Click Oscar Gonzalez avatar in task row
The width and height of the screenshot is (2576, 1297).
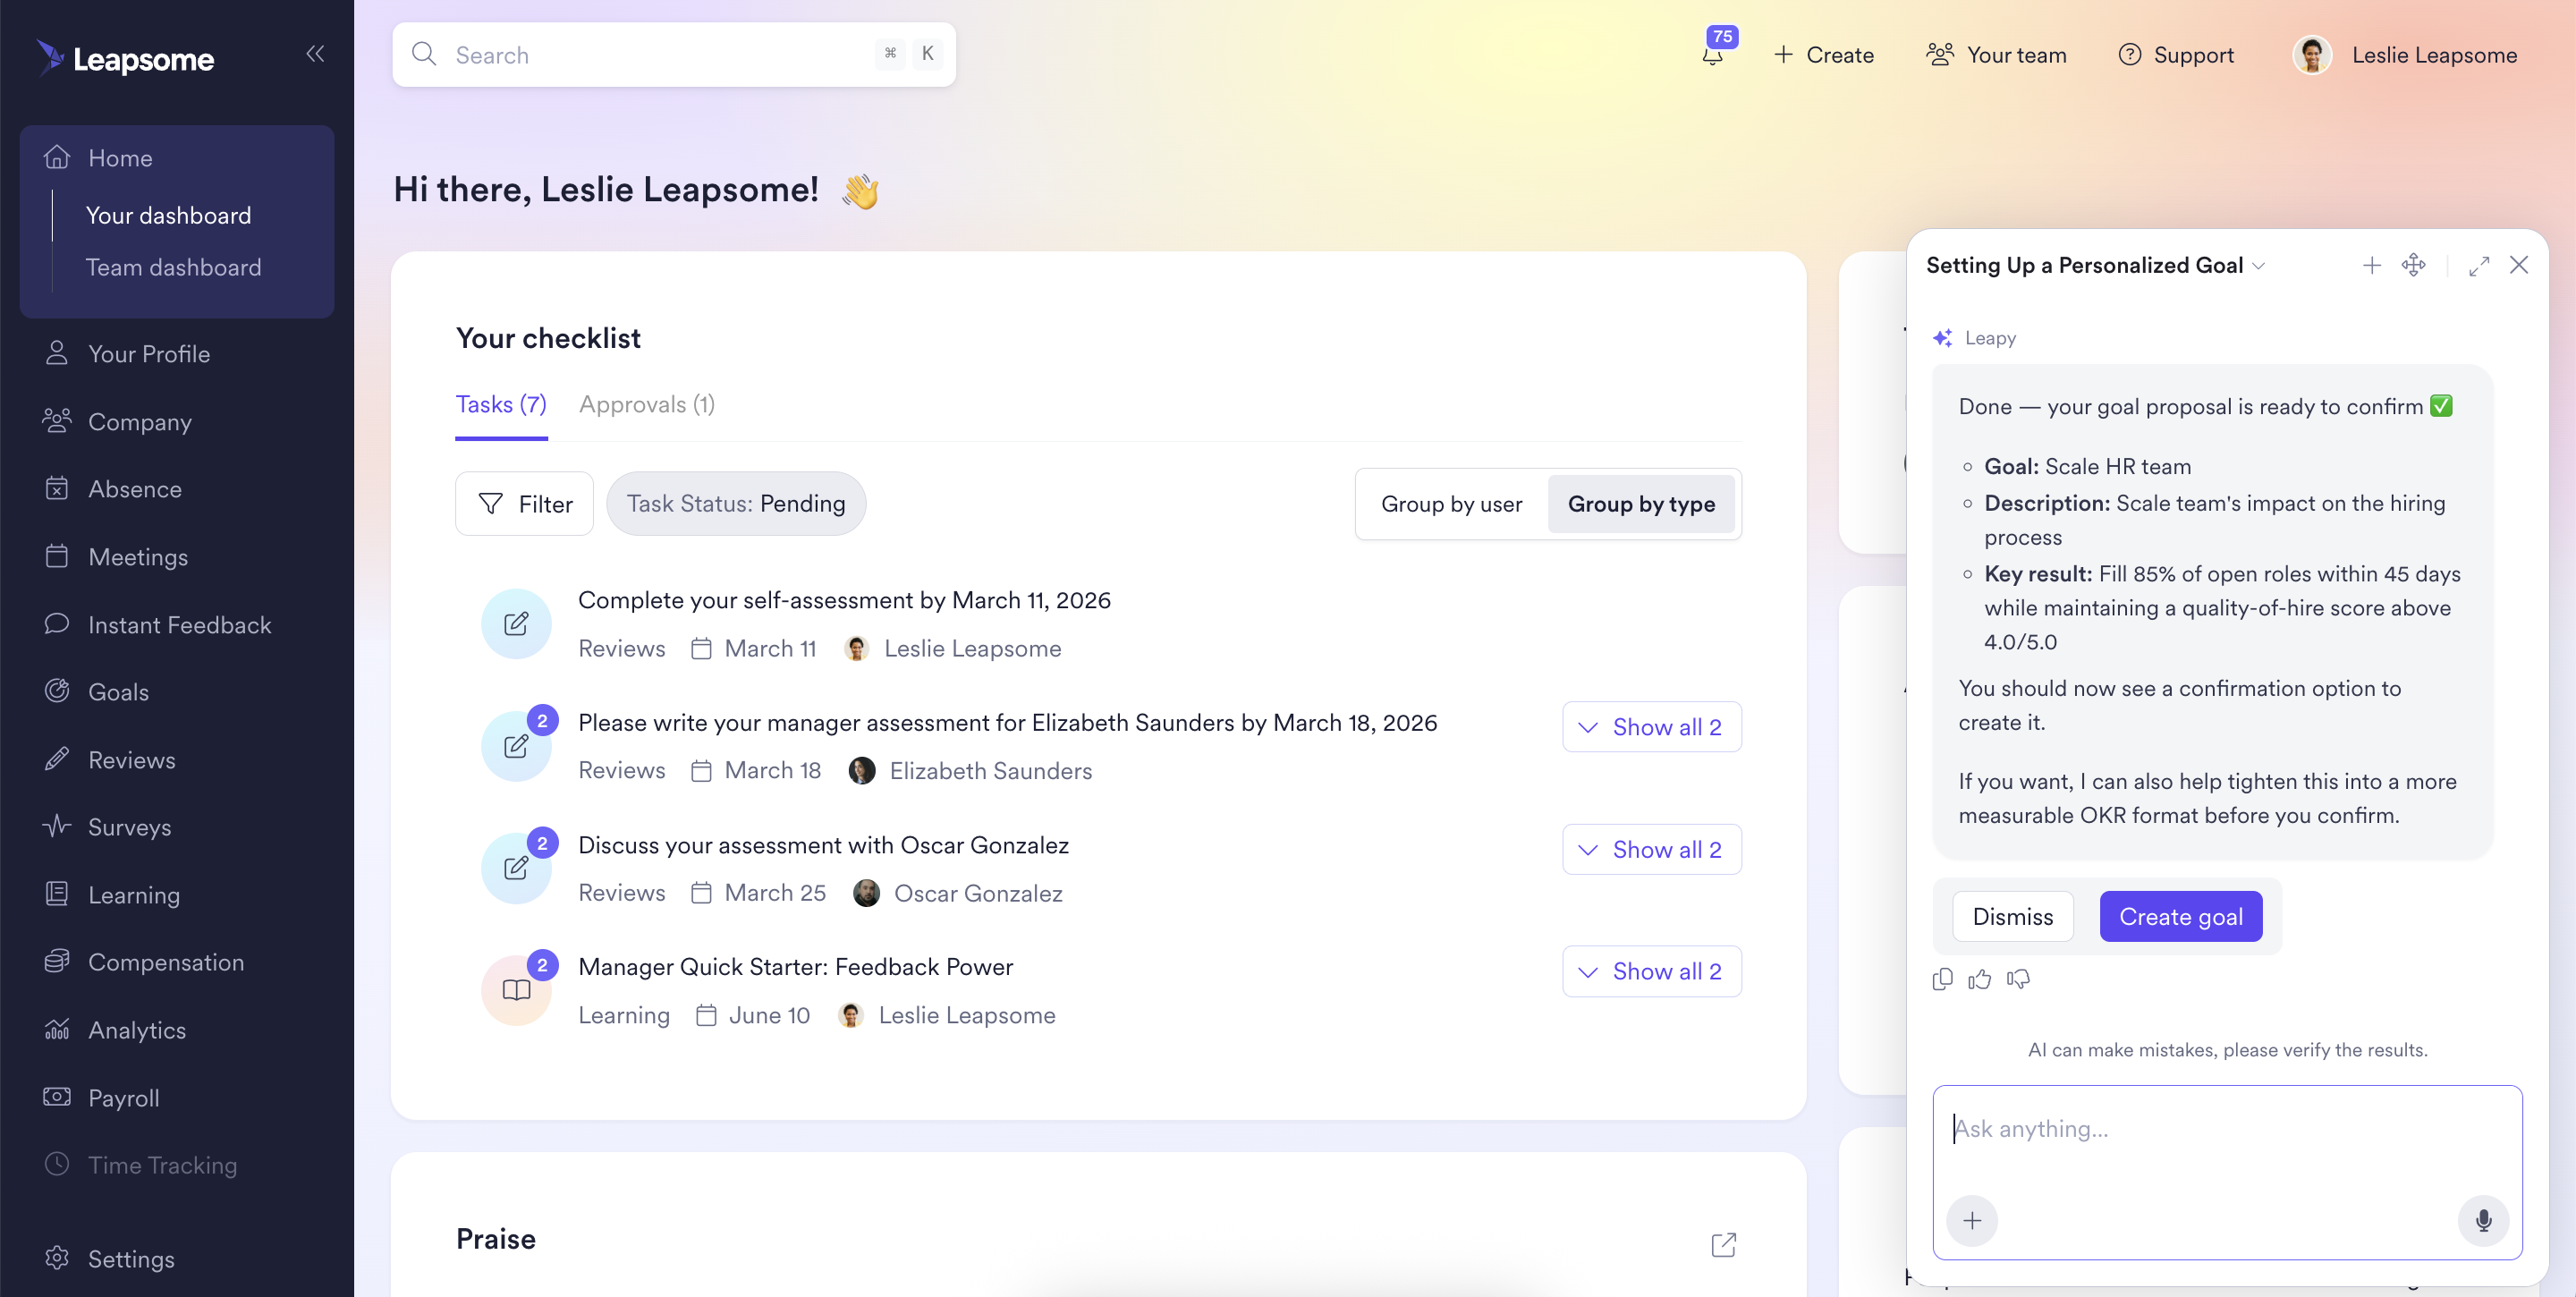click(x=866, y=893)
